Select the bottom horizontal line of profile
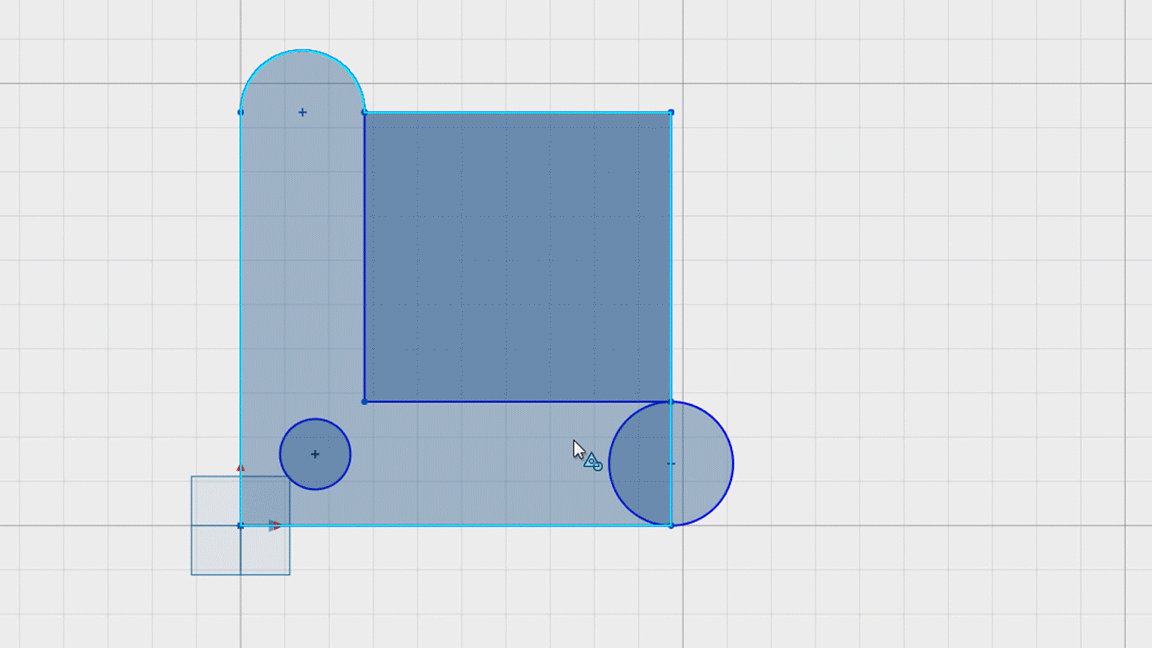Viewport: 1152px width, 648px height. coord(456,525)
